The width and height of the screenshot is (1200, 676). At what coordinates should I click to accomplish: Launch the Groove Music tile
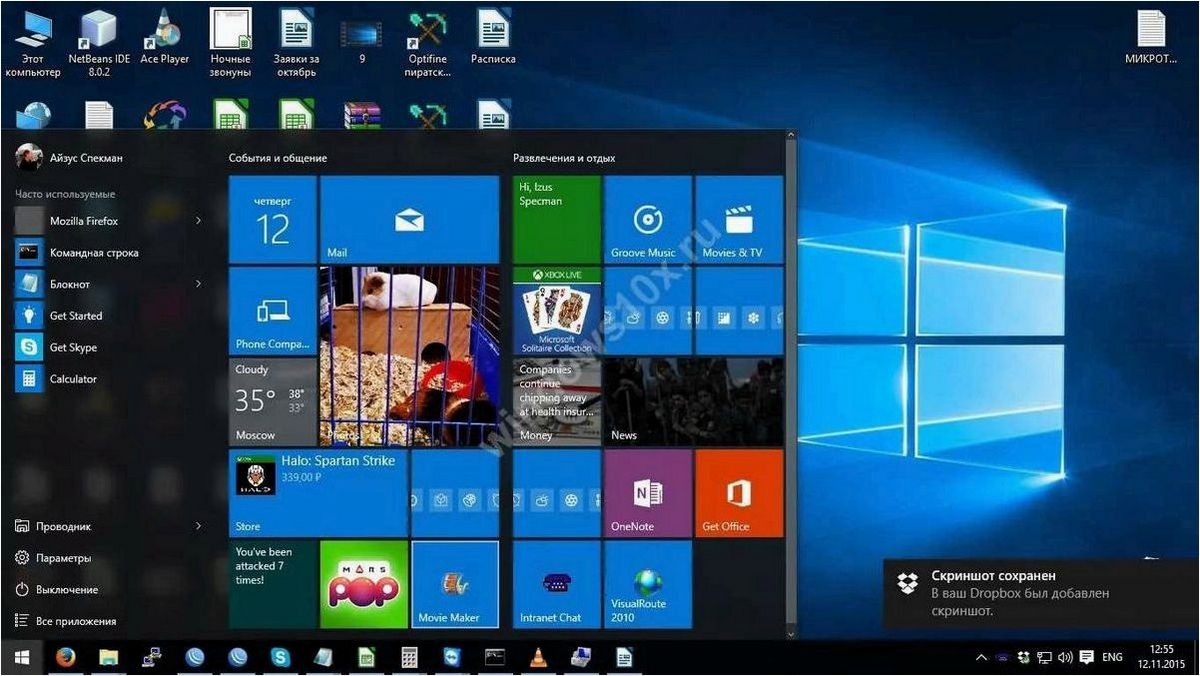coord(647,219)
